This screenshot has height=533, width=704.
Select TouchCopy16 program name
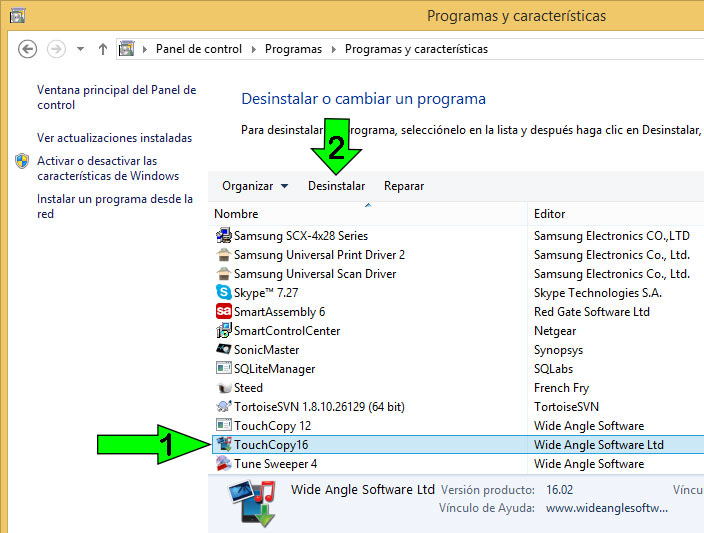pyautogui.click(x=271, y=445)
